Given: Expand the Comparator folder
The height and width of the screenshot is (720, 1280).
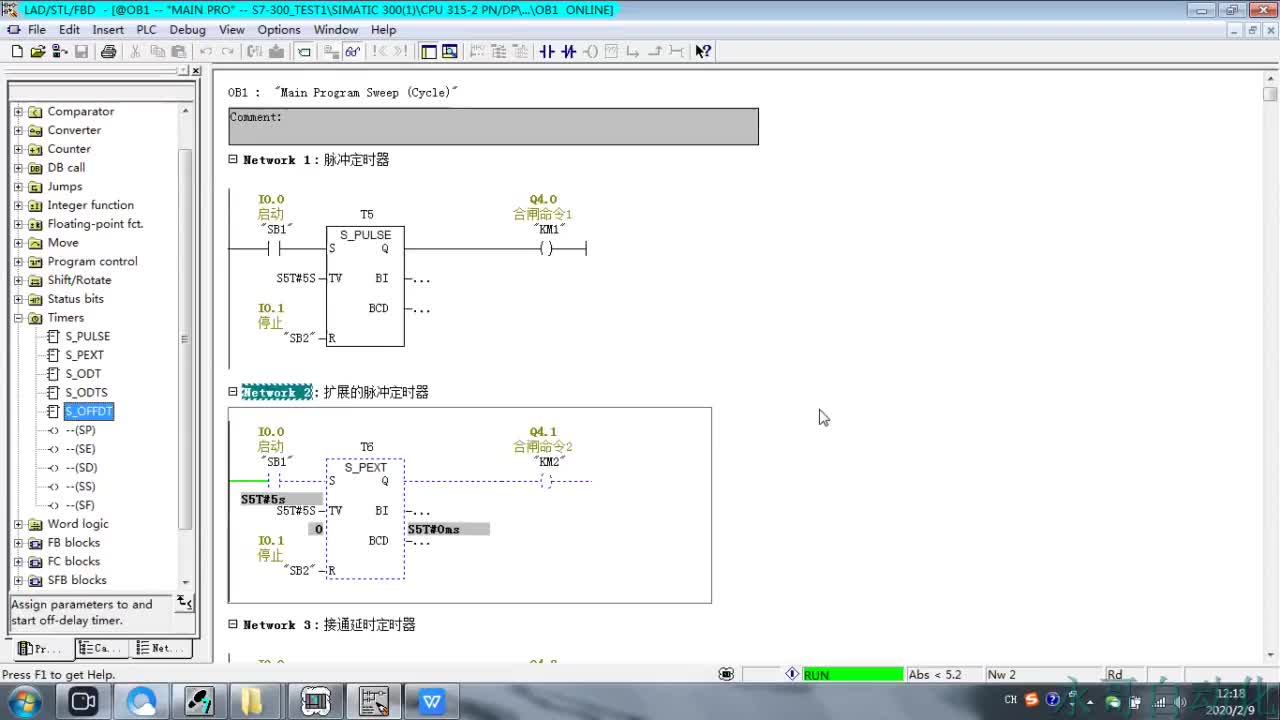Looking at the screenshot, I should (x=18, y=111).
